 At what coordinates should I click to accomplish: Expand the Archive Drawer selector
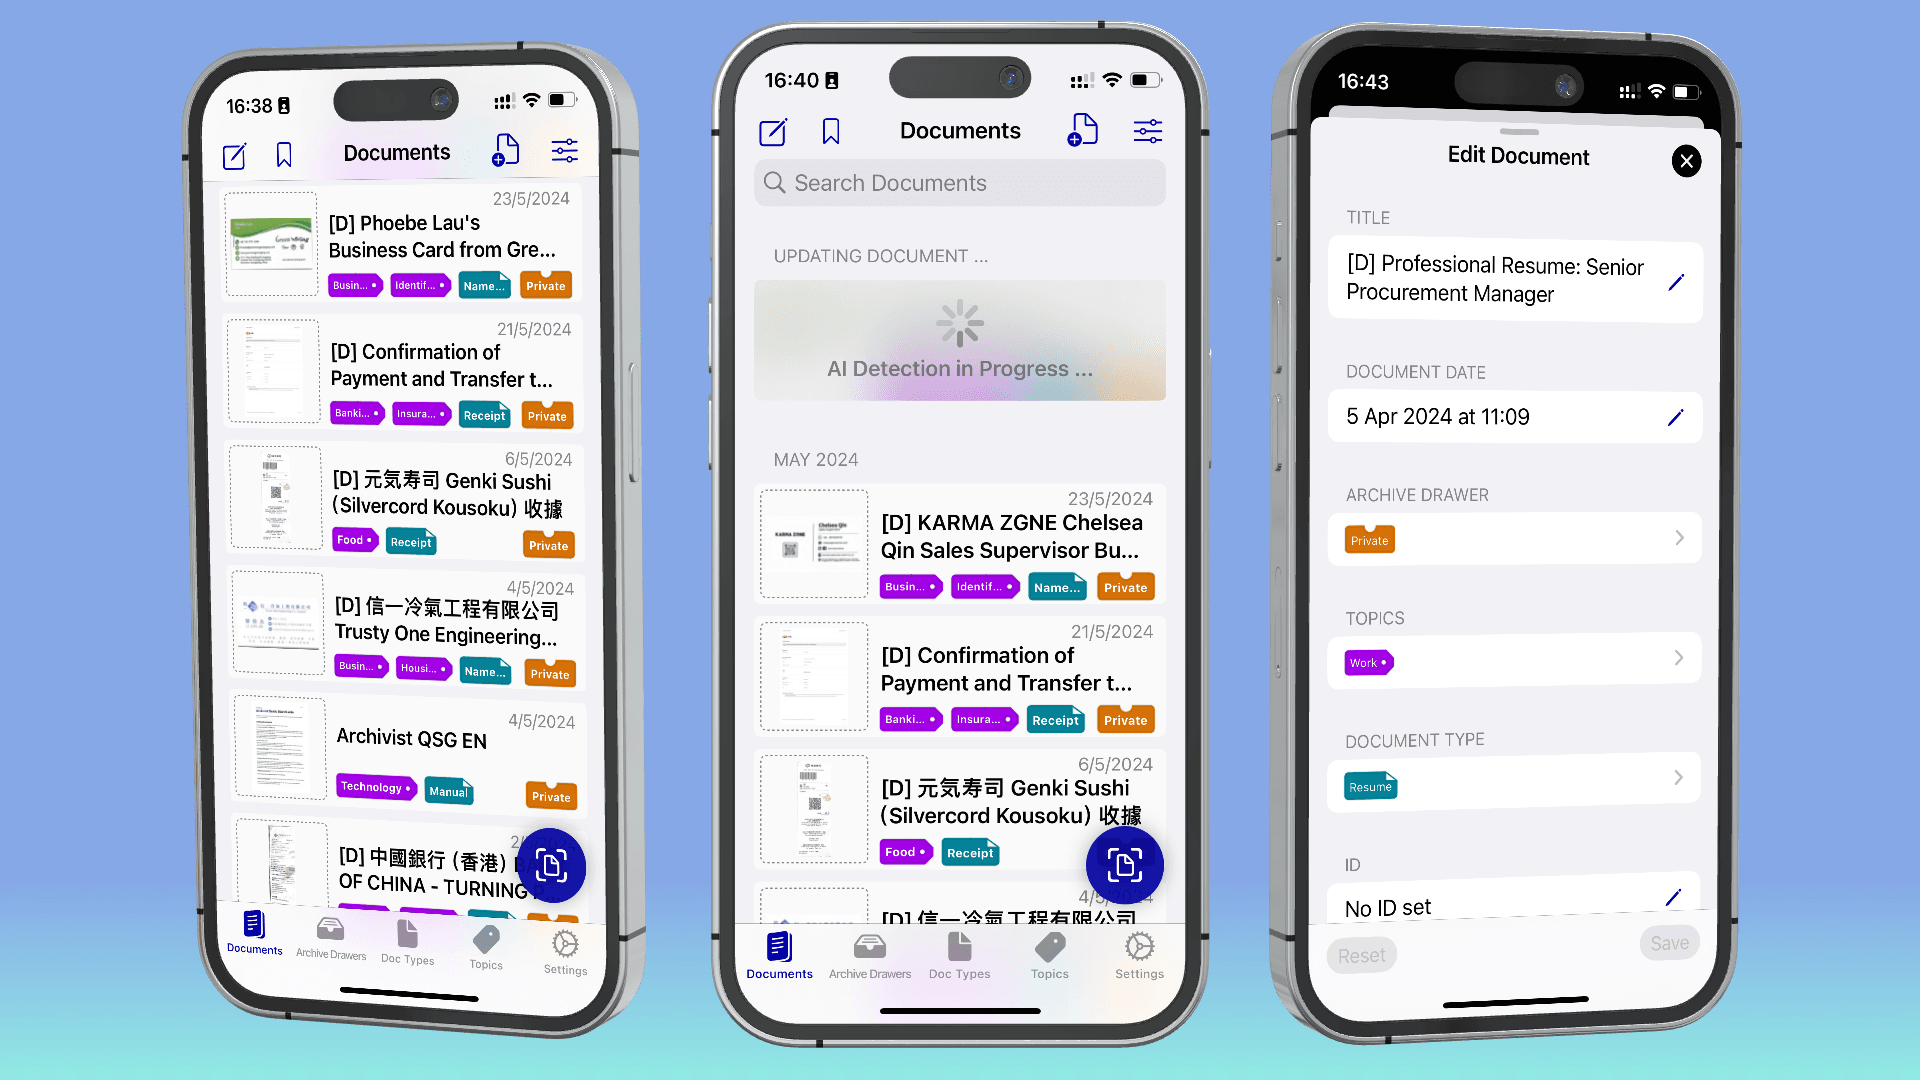pos(1514,538)
